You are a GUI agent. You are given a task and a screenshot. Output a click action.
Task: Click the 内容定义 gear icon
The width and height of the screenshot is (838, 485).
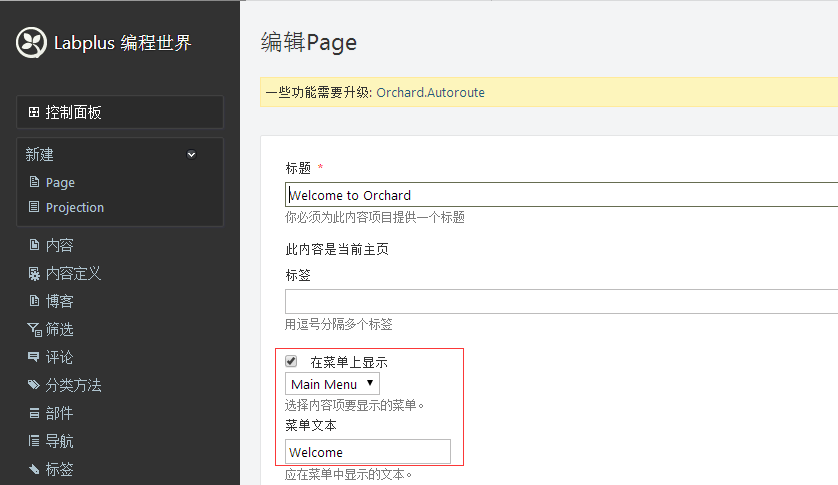(34, 273)
